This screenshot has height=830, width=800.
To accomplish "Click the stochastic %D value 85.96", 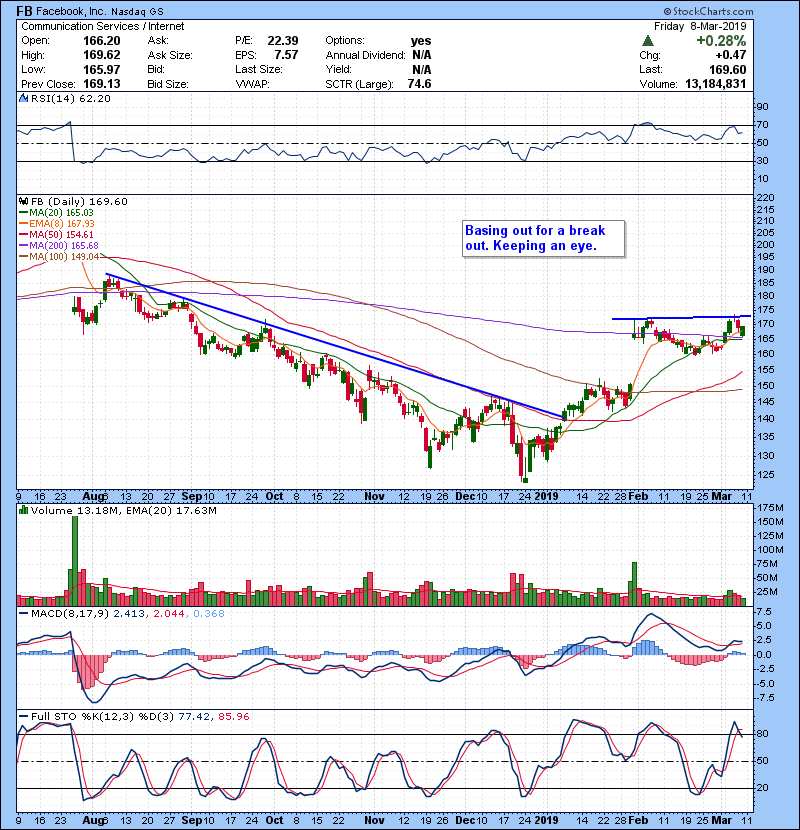I will pos(233,716).
